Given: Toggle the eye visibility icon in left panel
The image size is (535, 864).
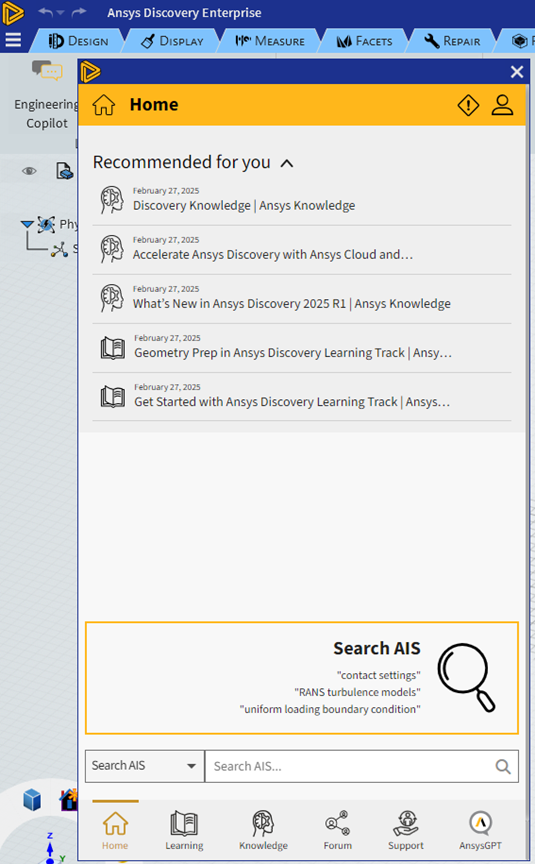Looking at the screenshot, I should click(29, 171).
